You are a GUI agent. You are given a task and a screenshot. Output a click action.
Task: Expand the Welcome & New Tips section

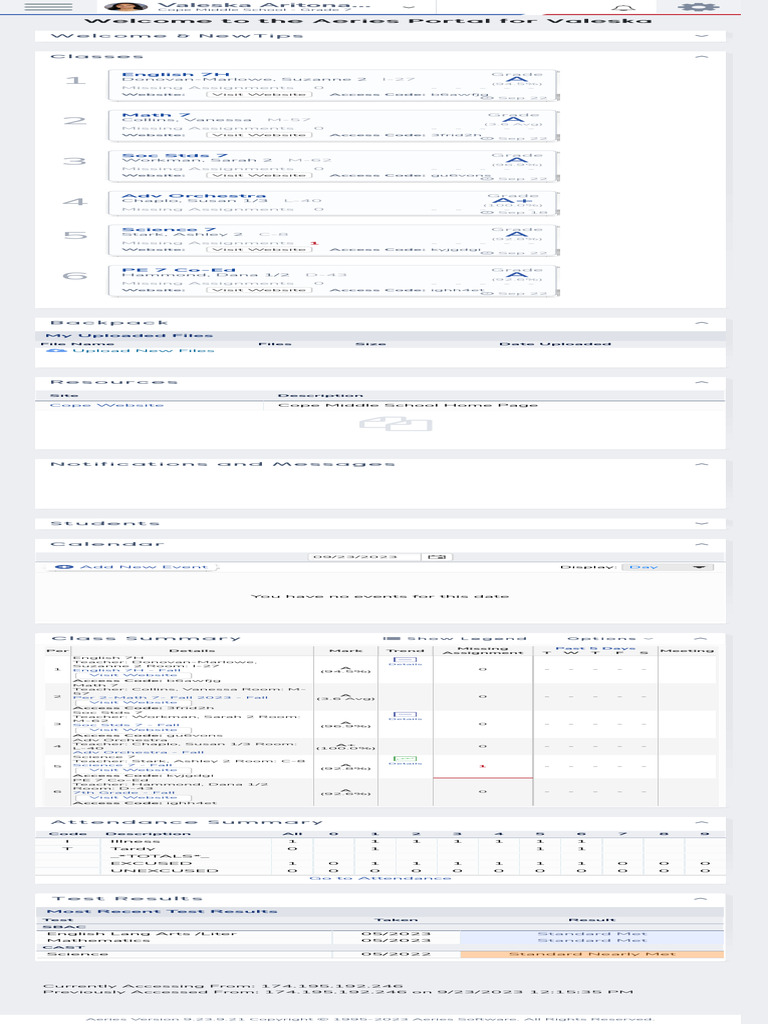point(702,35)
